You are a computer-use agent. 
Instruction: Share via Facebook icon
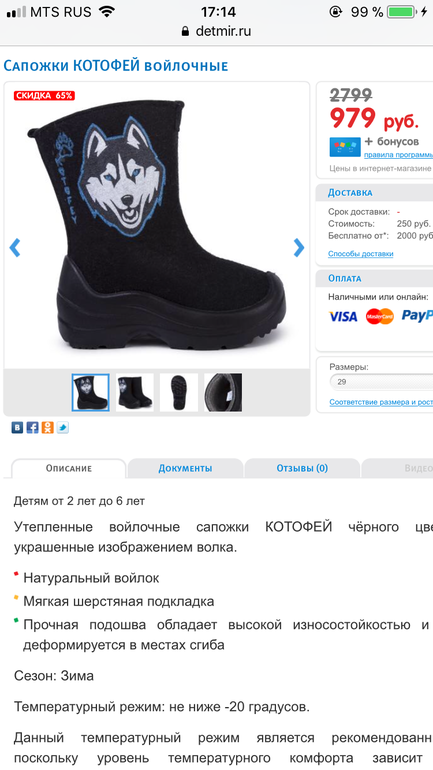32,428
